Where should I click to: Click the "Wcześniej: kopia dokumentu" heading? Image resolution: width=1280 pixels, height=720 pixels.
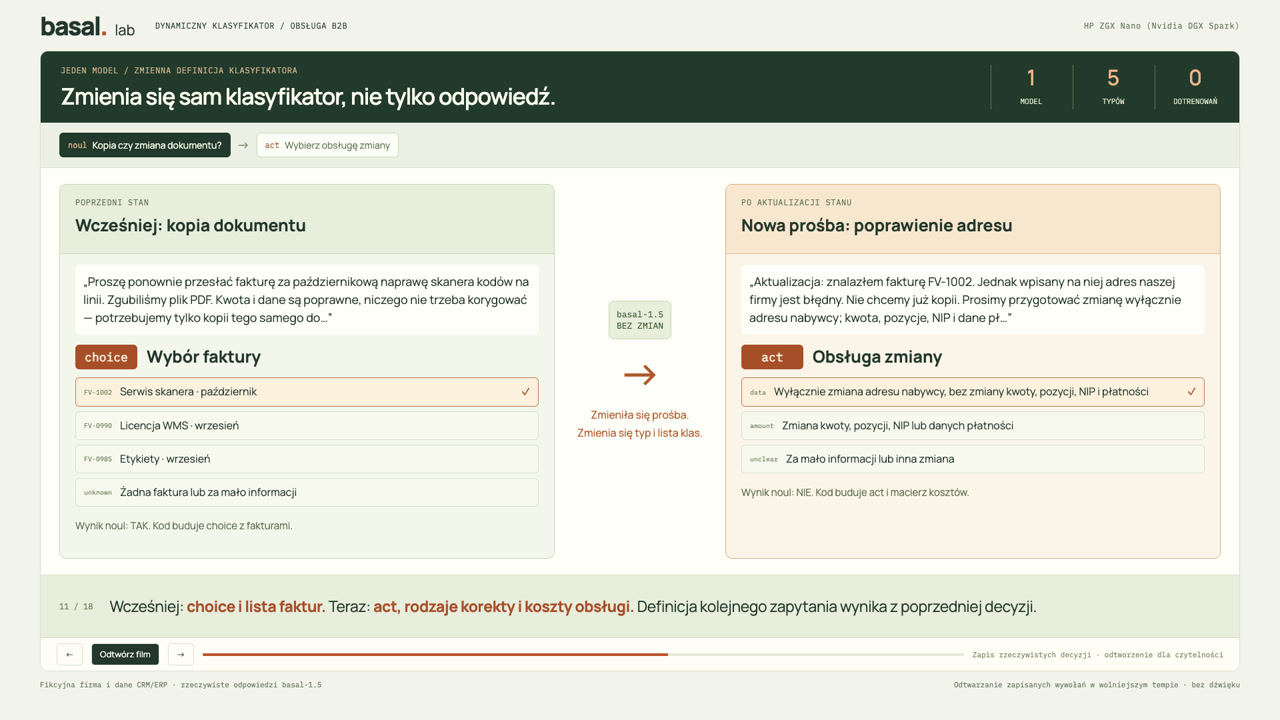190,225
